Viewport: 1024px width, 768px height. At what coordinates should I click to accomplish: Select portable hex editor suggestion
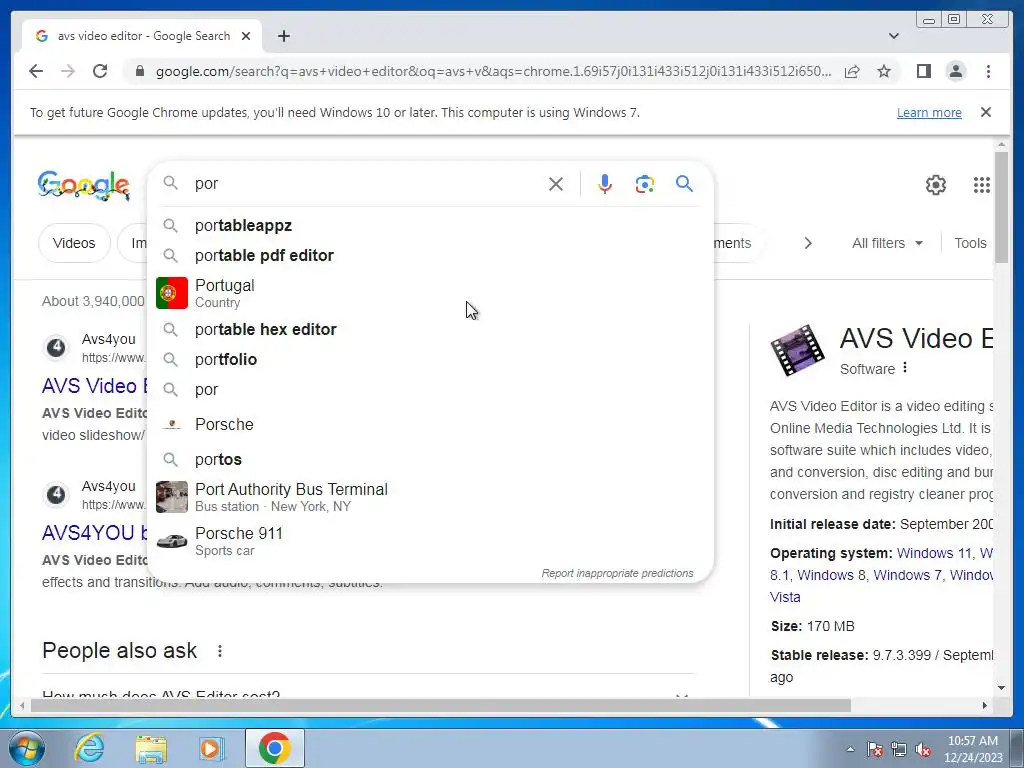pos(431,329)
